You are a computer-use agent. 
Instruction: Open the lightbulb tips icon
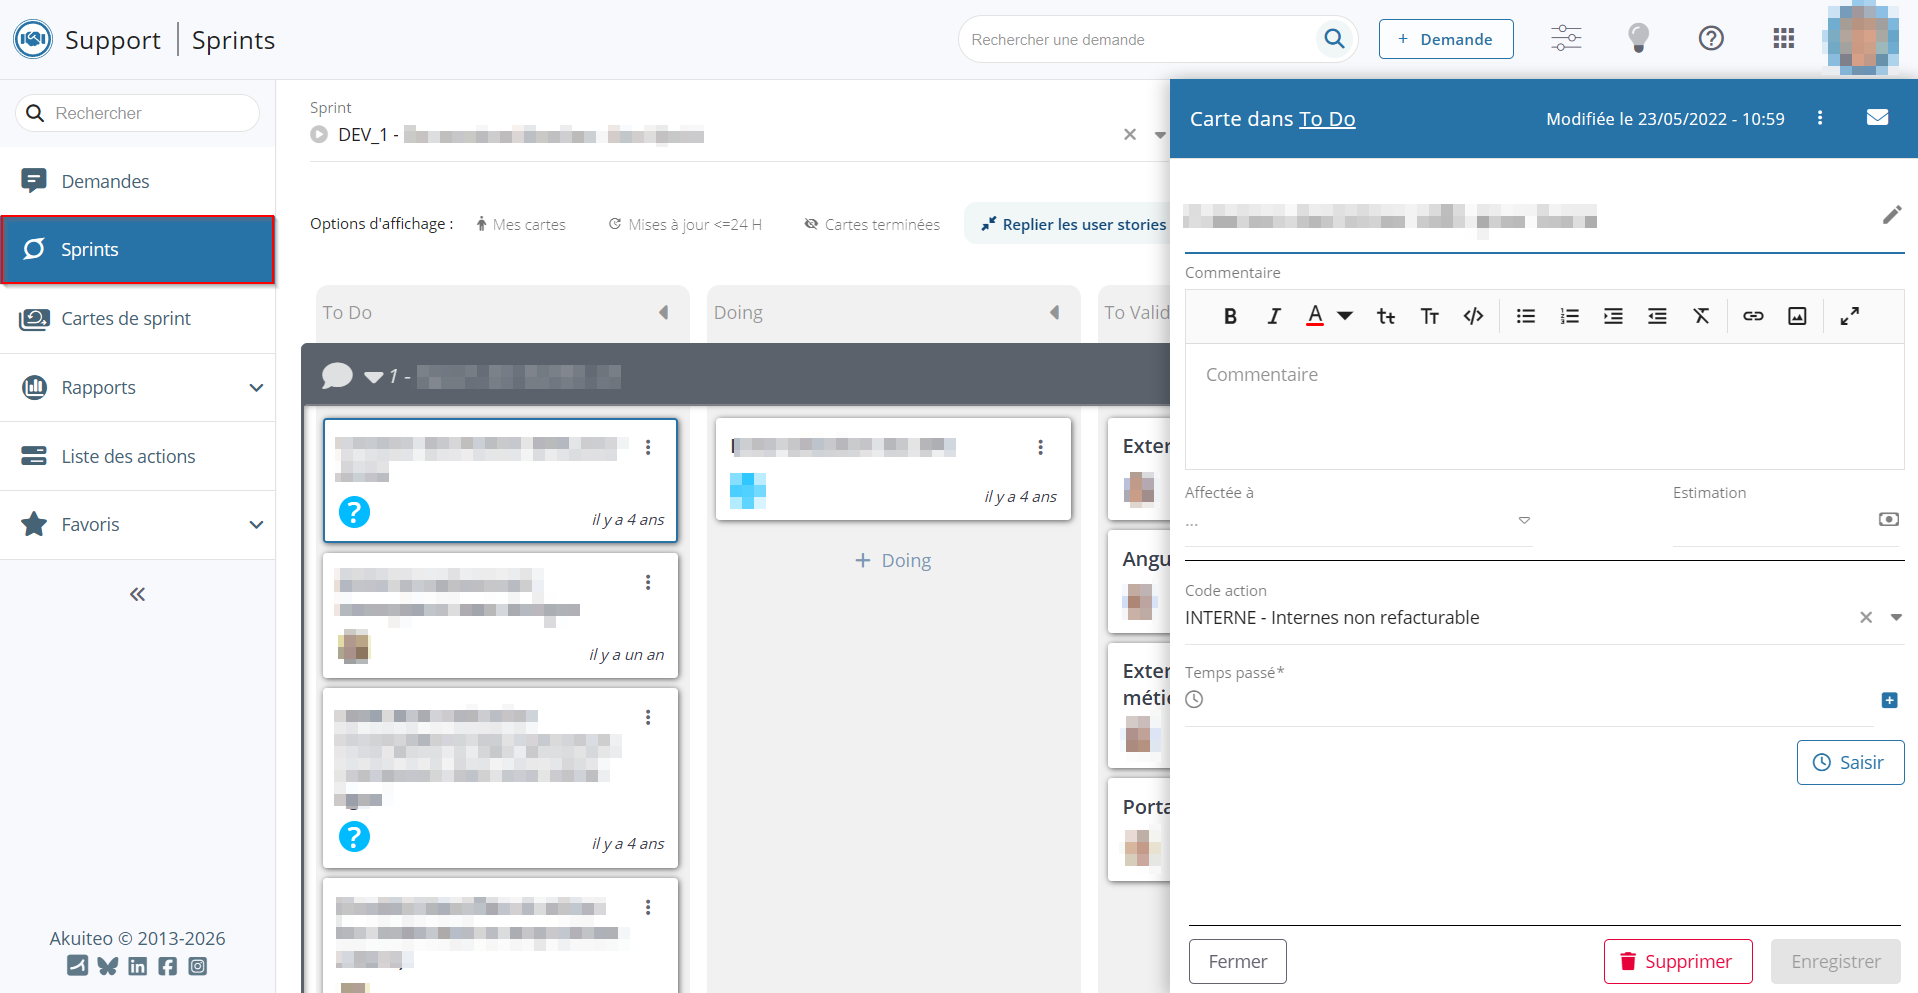click(1638, 39)
